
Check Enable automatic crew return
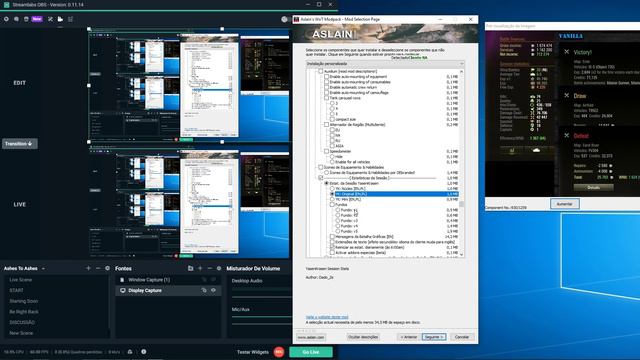pyautogui.click(x=326, y=87)
